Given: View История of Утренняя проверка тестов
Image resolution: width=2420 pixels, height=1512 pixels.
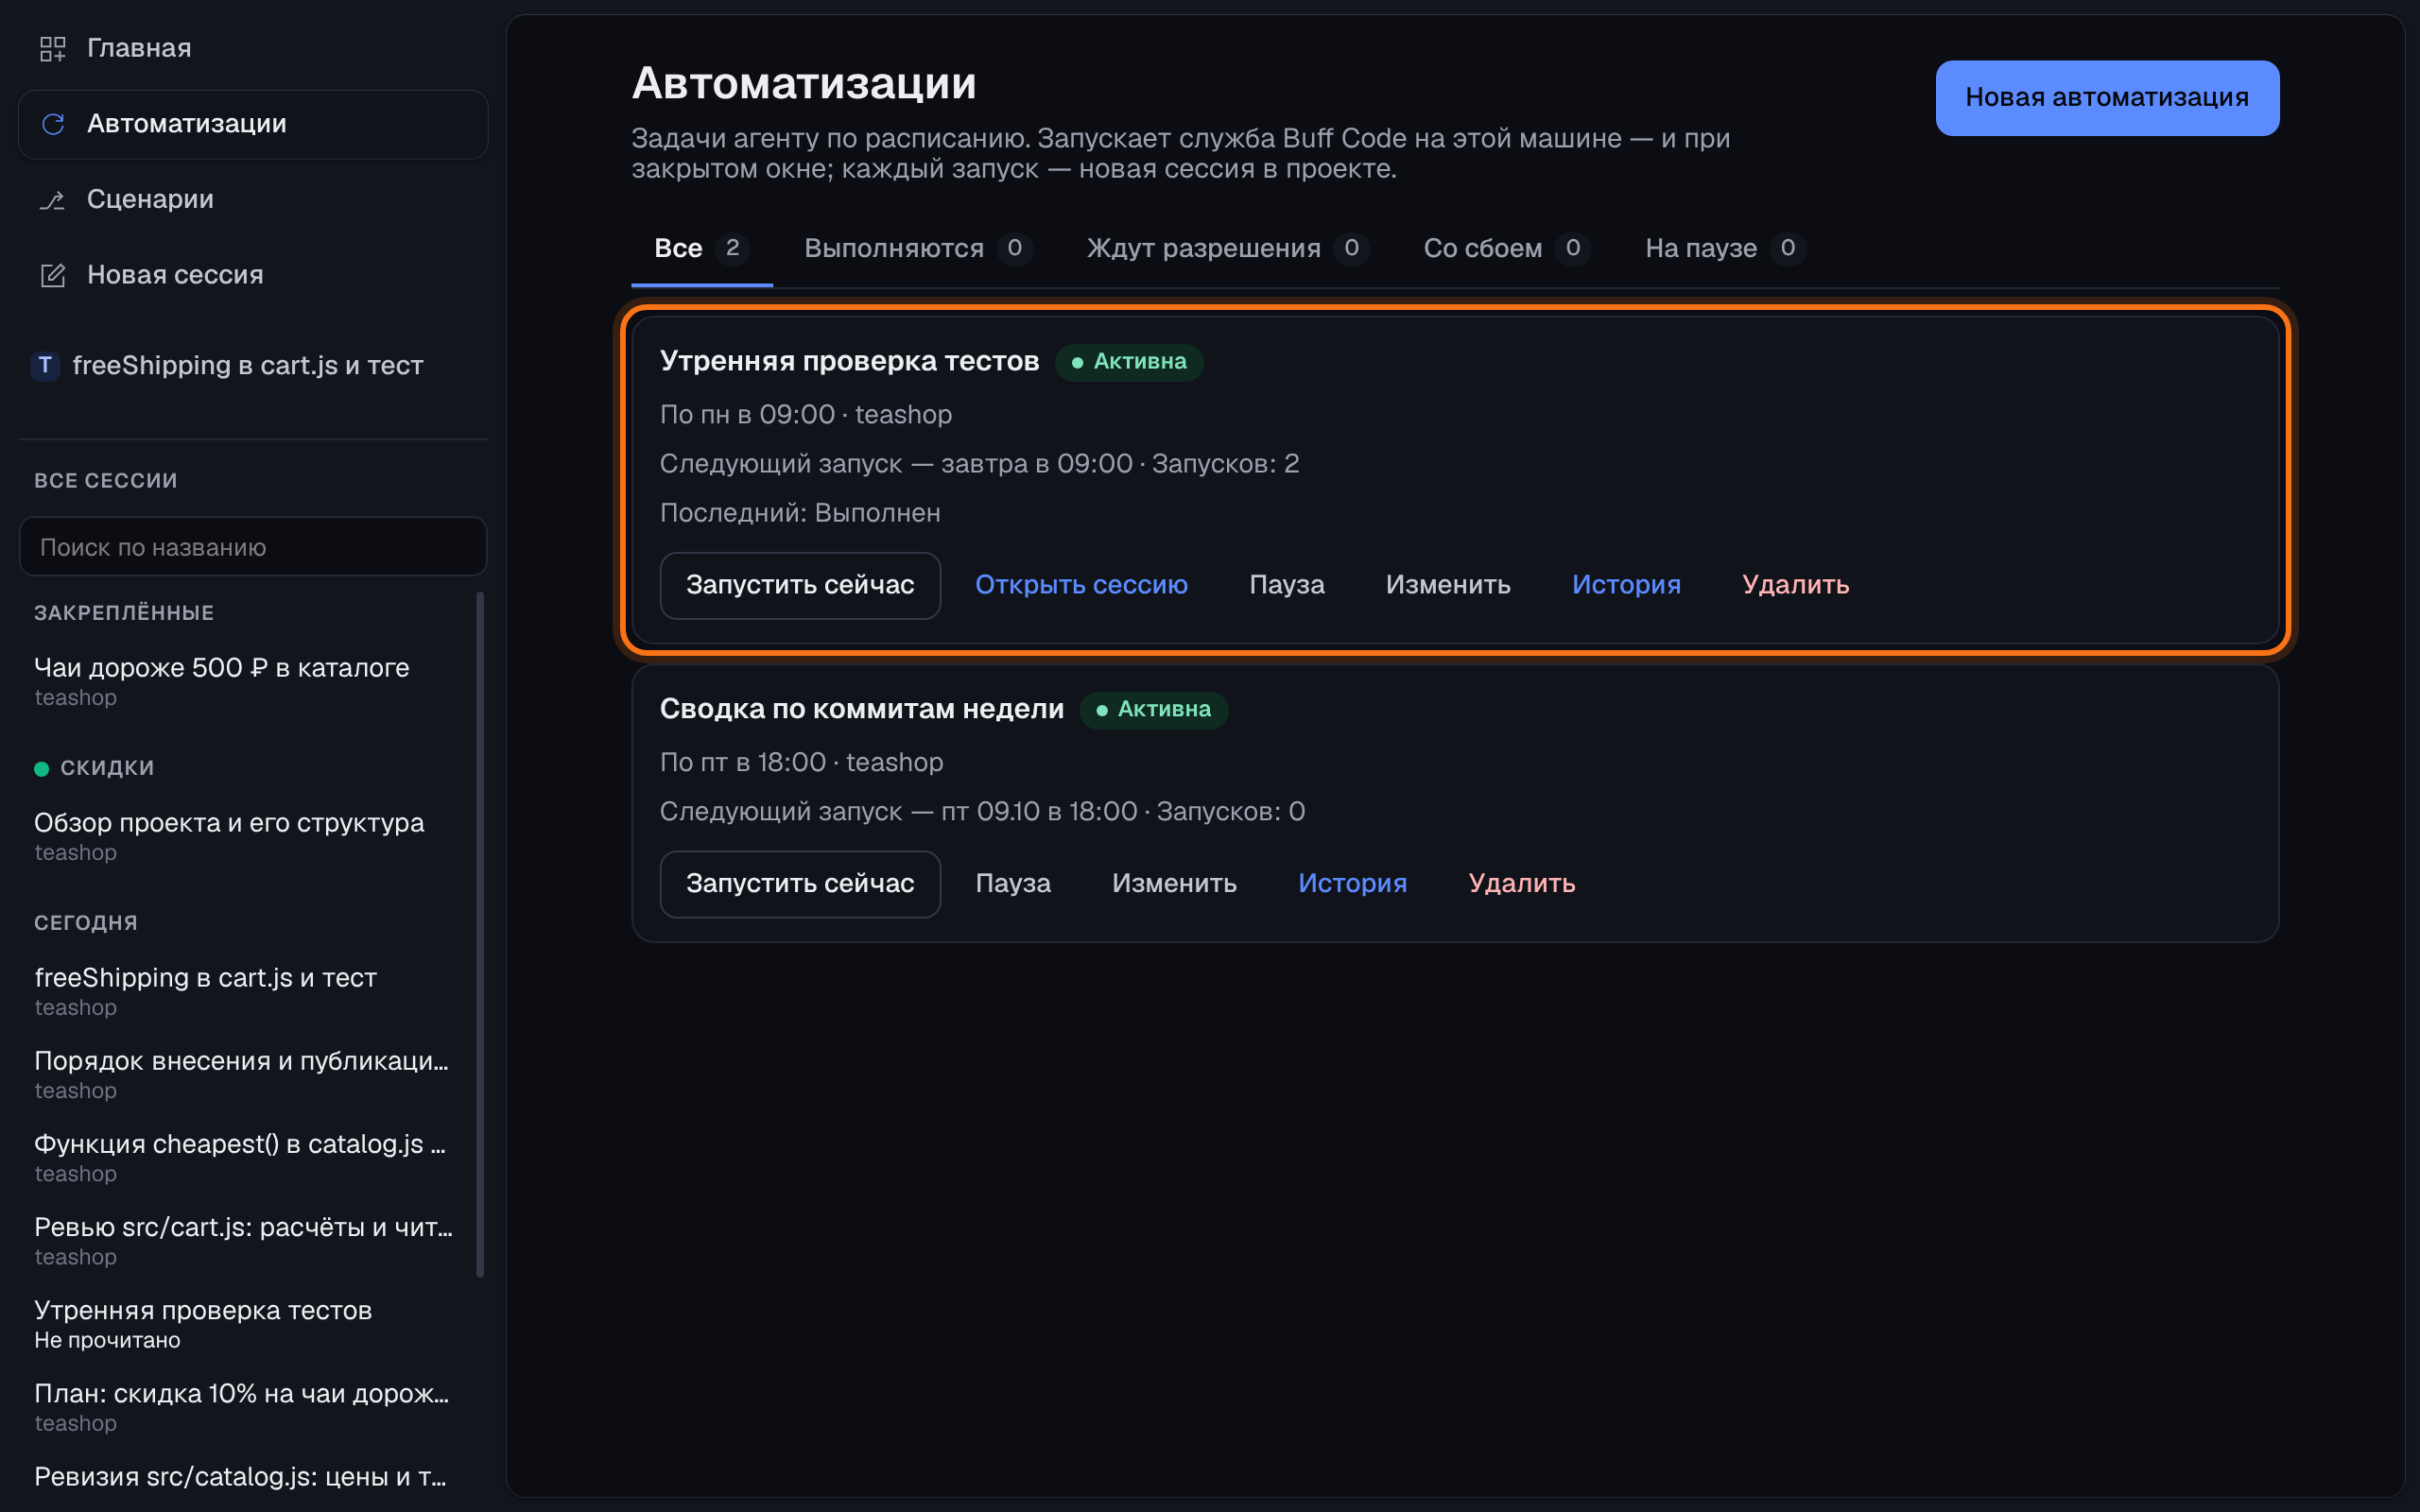Looking at the screenshot, I should coord(1626,585).
